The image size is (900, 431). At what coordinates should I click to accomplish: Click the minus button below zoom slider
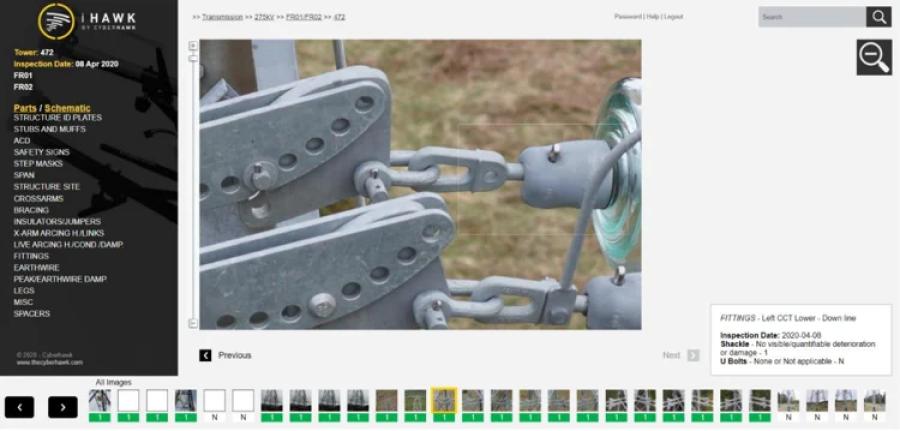coord(193,323)
